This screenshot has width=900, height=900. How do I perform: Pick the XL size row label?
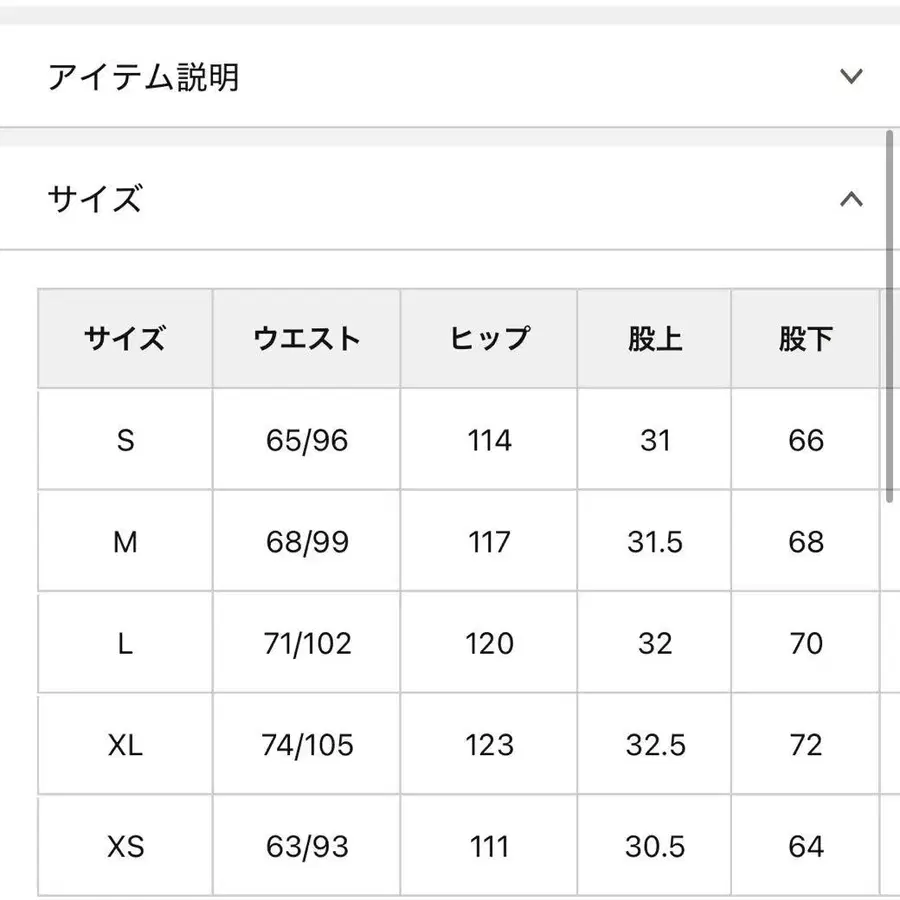point(125,745)
